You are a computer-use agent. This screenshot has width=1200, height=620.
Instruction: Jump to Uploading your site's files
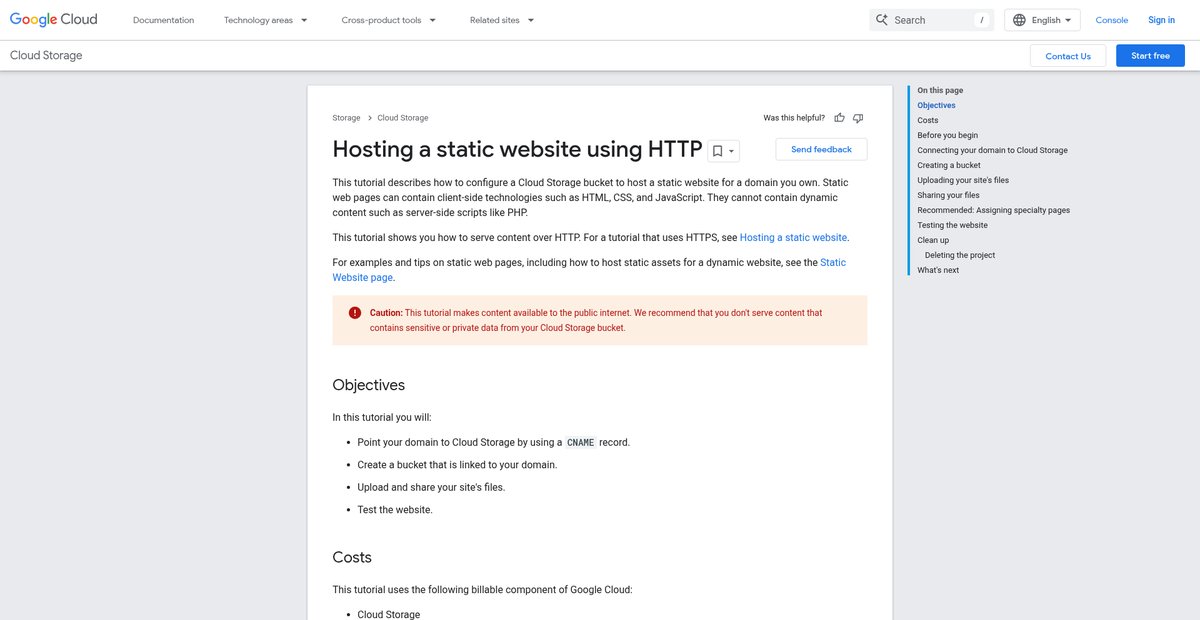click(963, 180)
